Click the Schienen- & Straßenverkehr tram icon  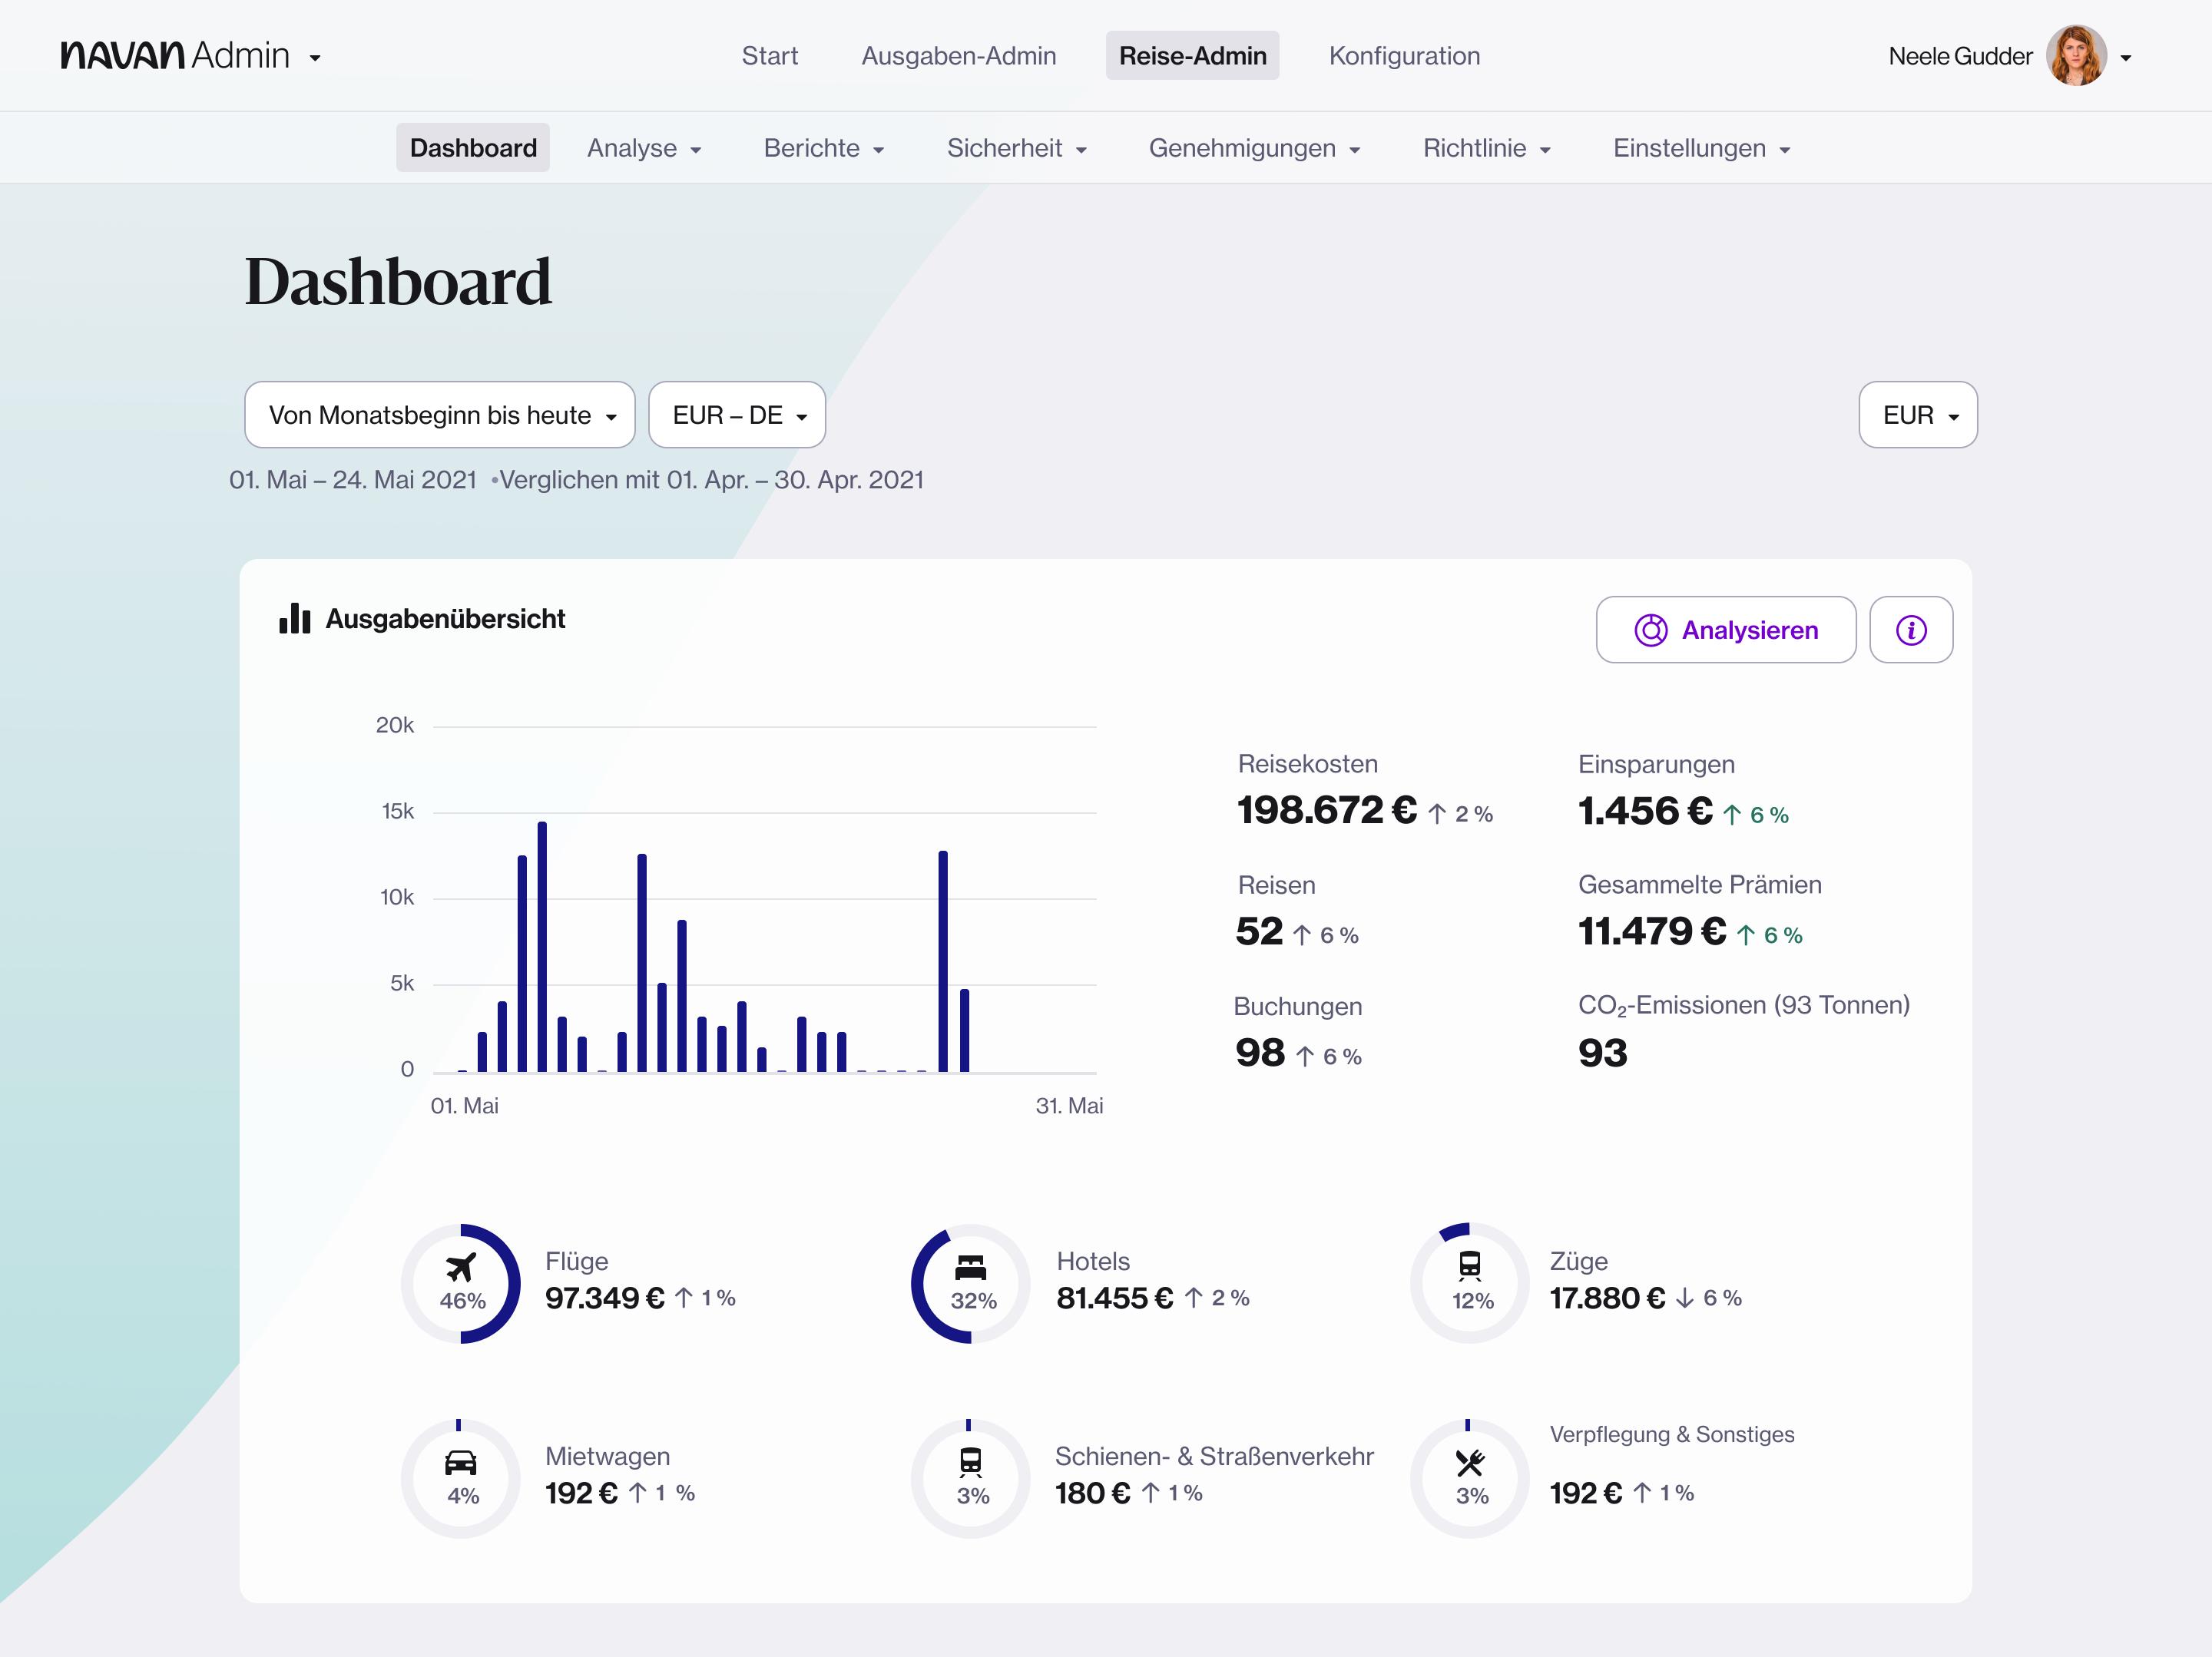[x=970, y=1462]
